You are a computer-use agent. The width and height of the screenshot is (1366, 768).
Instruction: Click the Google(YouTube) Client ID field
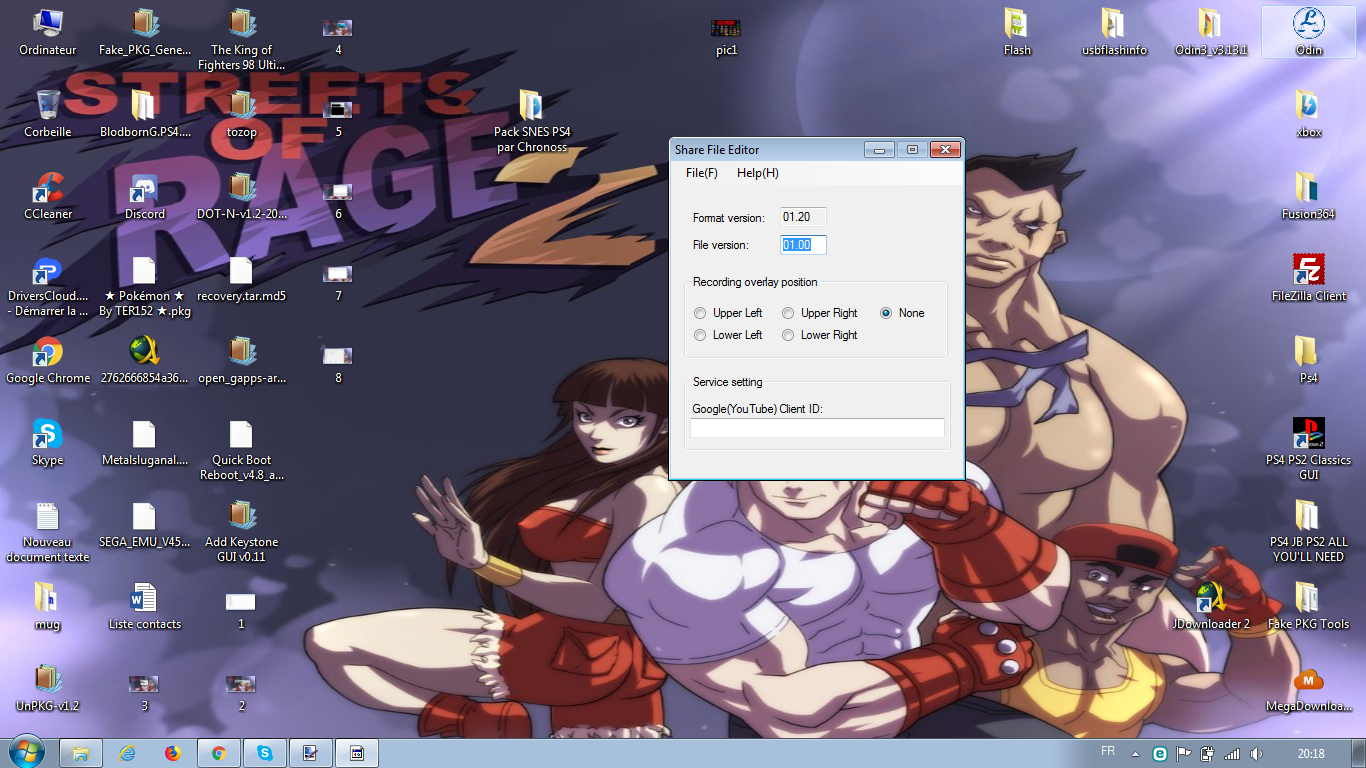(x=817, y=428)
